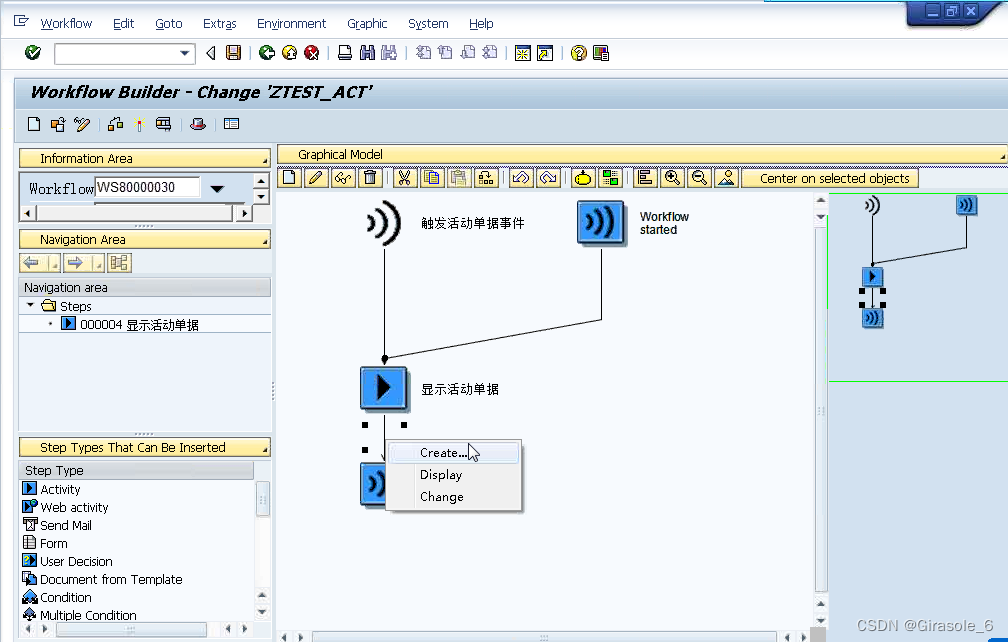Select Create... in the context menu

pos(454,452)
